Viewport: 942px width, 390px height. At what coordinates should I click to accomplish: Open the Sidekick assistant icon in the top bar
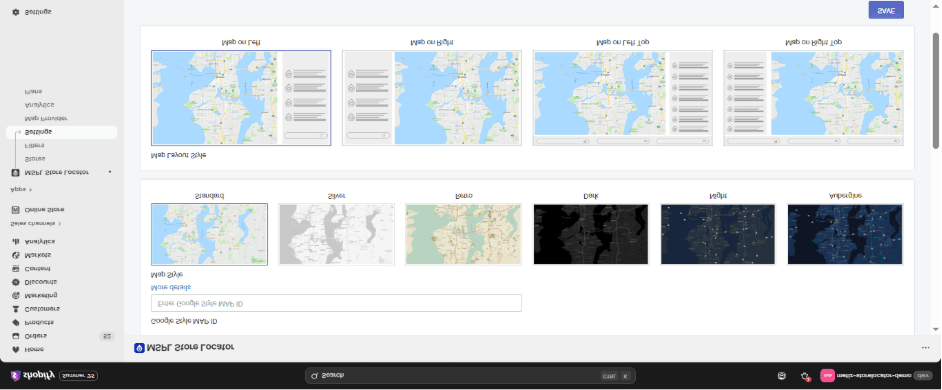coord(782,376)
